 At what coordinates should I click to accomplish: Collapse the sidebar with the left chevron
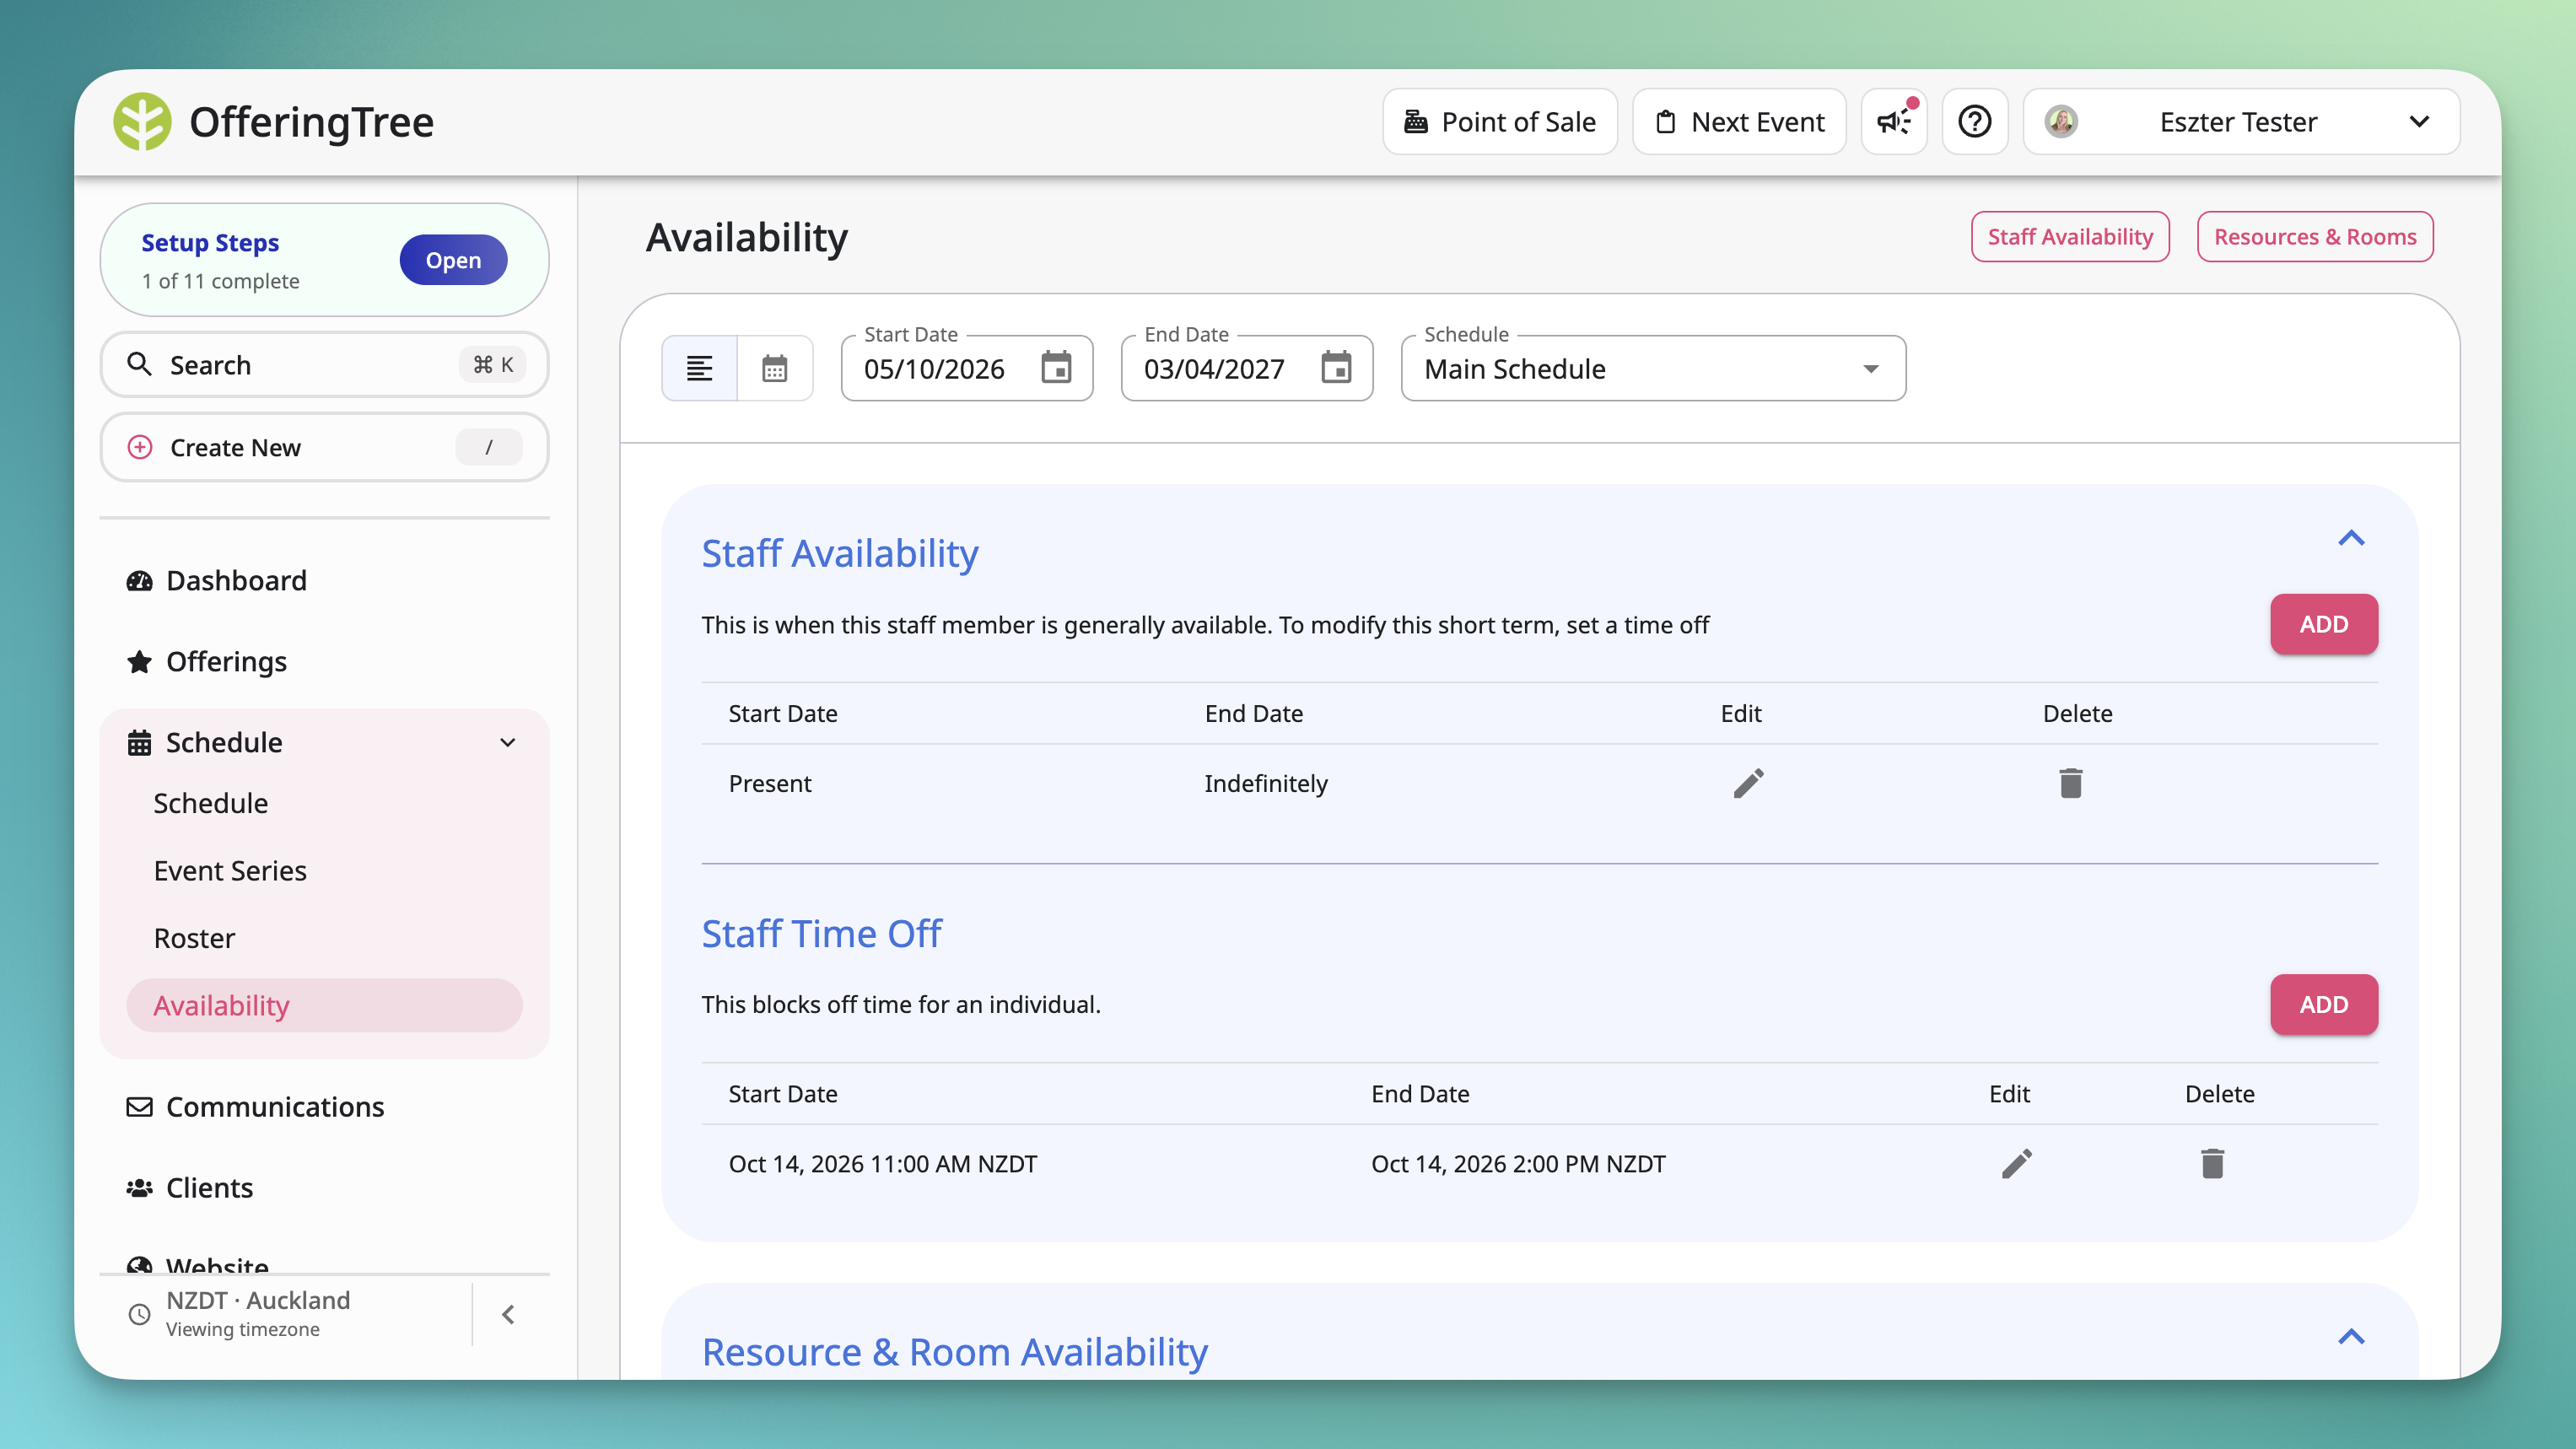508,1314
